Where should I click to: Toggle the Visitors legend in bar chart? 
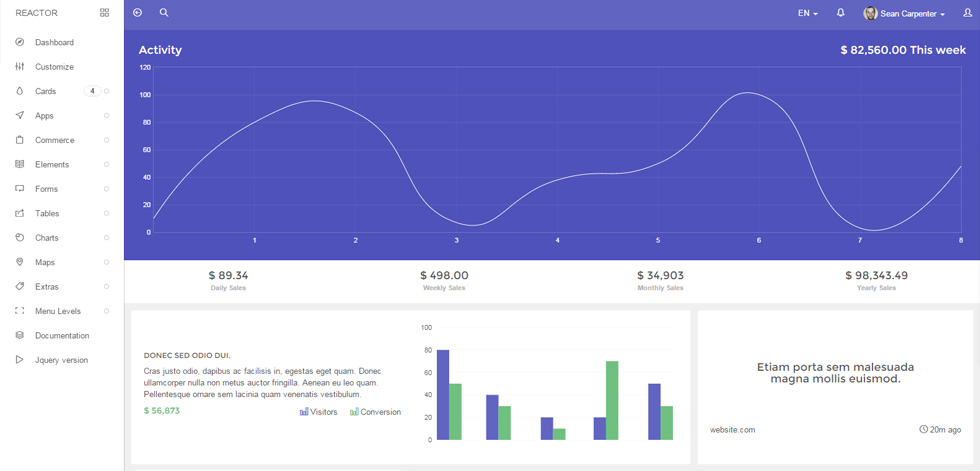(x=318, y=412)
